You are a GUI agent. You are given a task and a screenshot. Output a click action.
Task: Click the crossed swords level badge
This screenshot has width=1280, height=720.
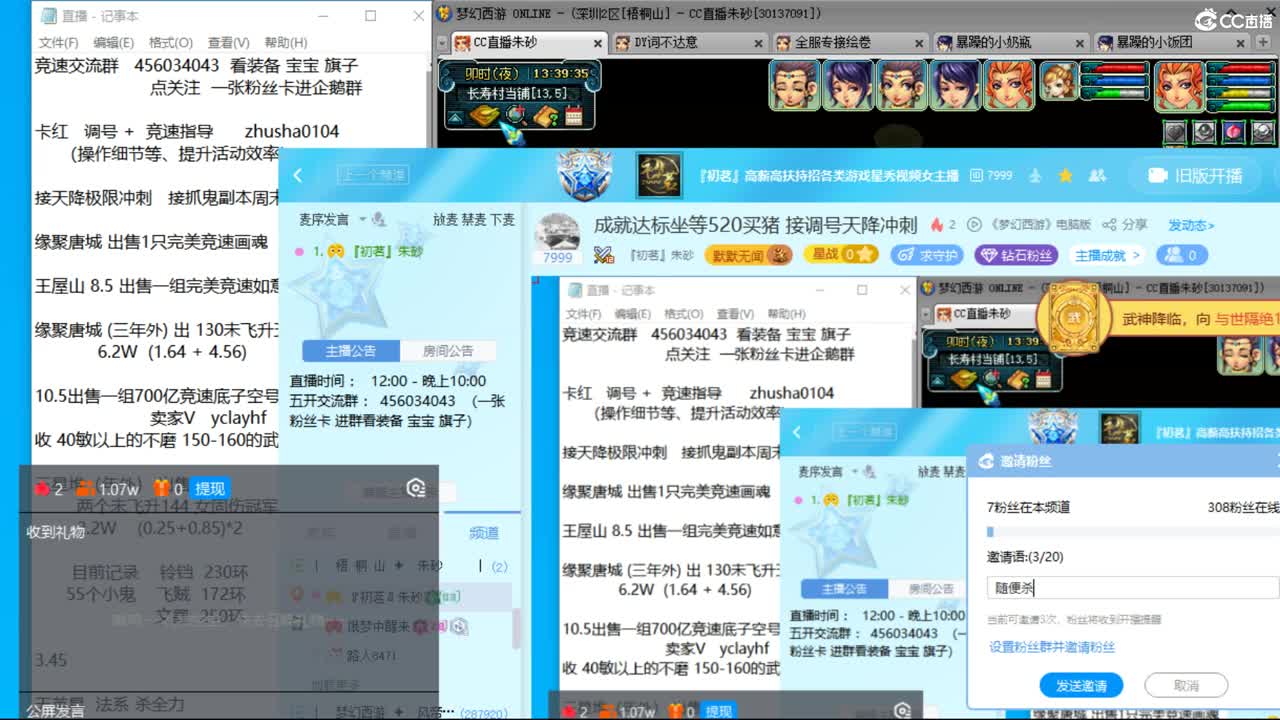pyautogui.click(x=603, y=255)
